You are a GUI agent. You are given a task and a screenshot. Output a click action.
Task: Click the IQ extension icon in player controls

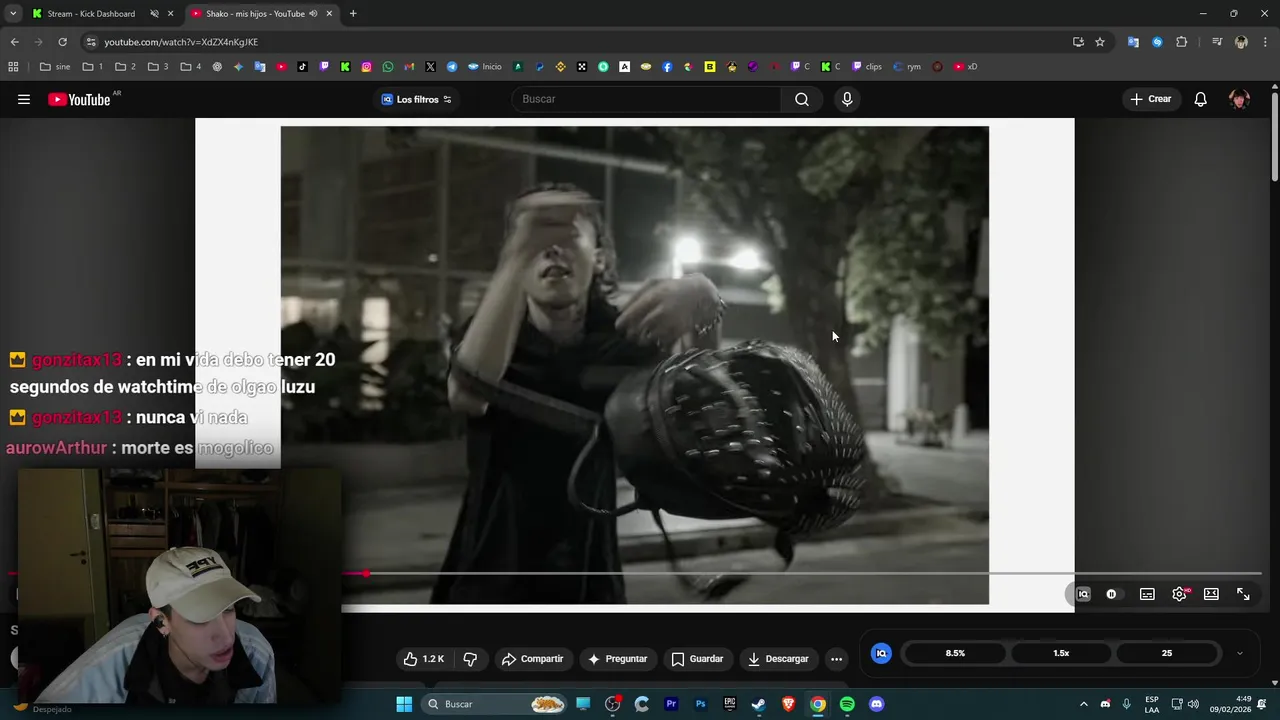1082,594
